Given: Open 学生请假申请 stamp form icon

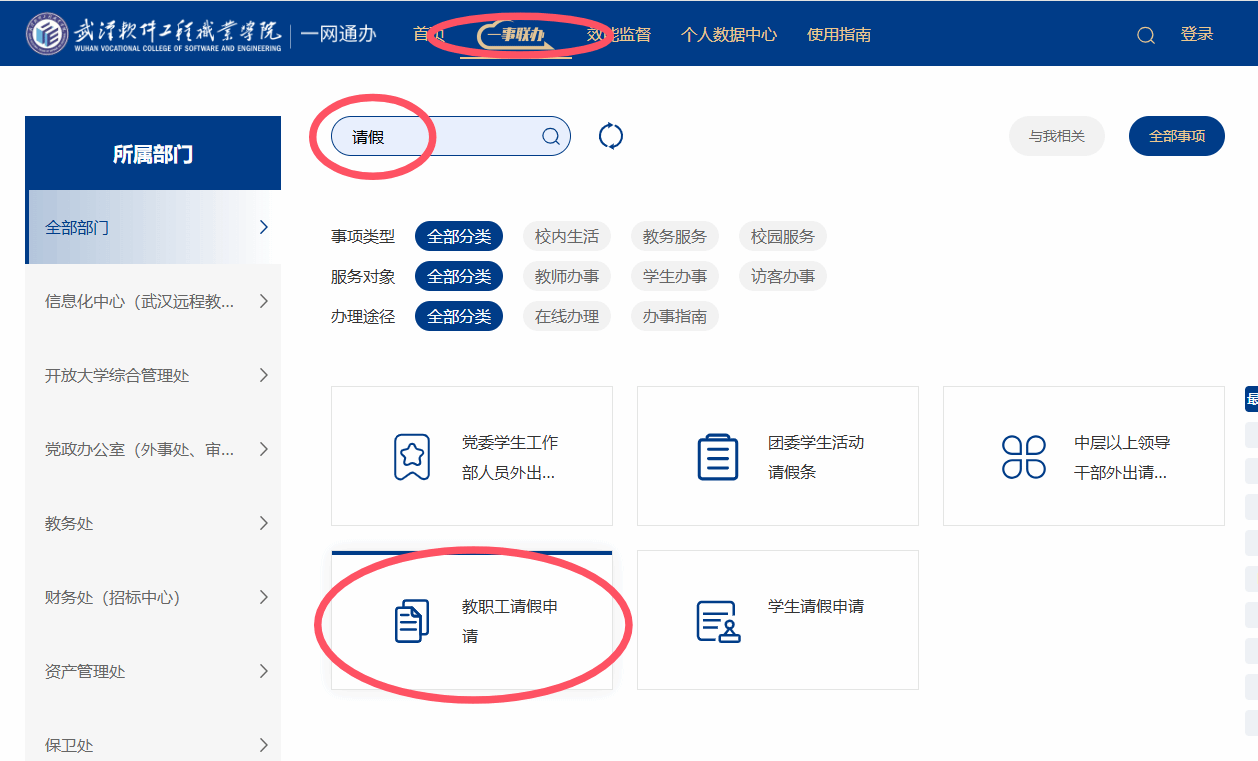Looking at the screenshot, I should pos(717,621).
